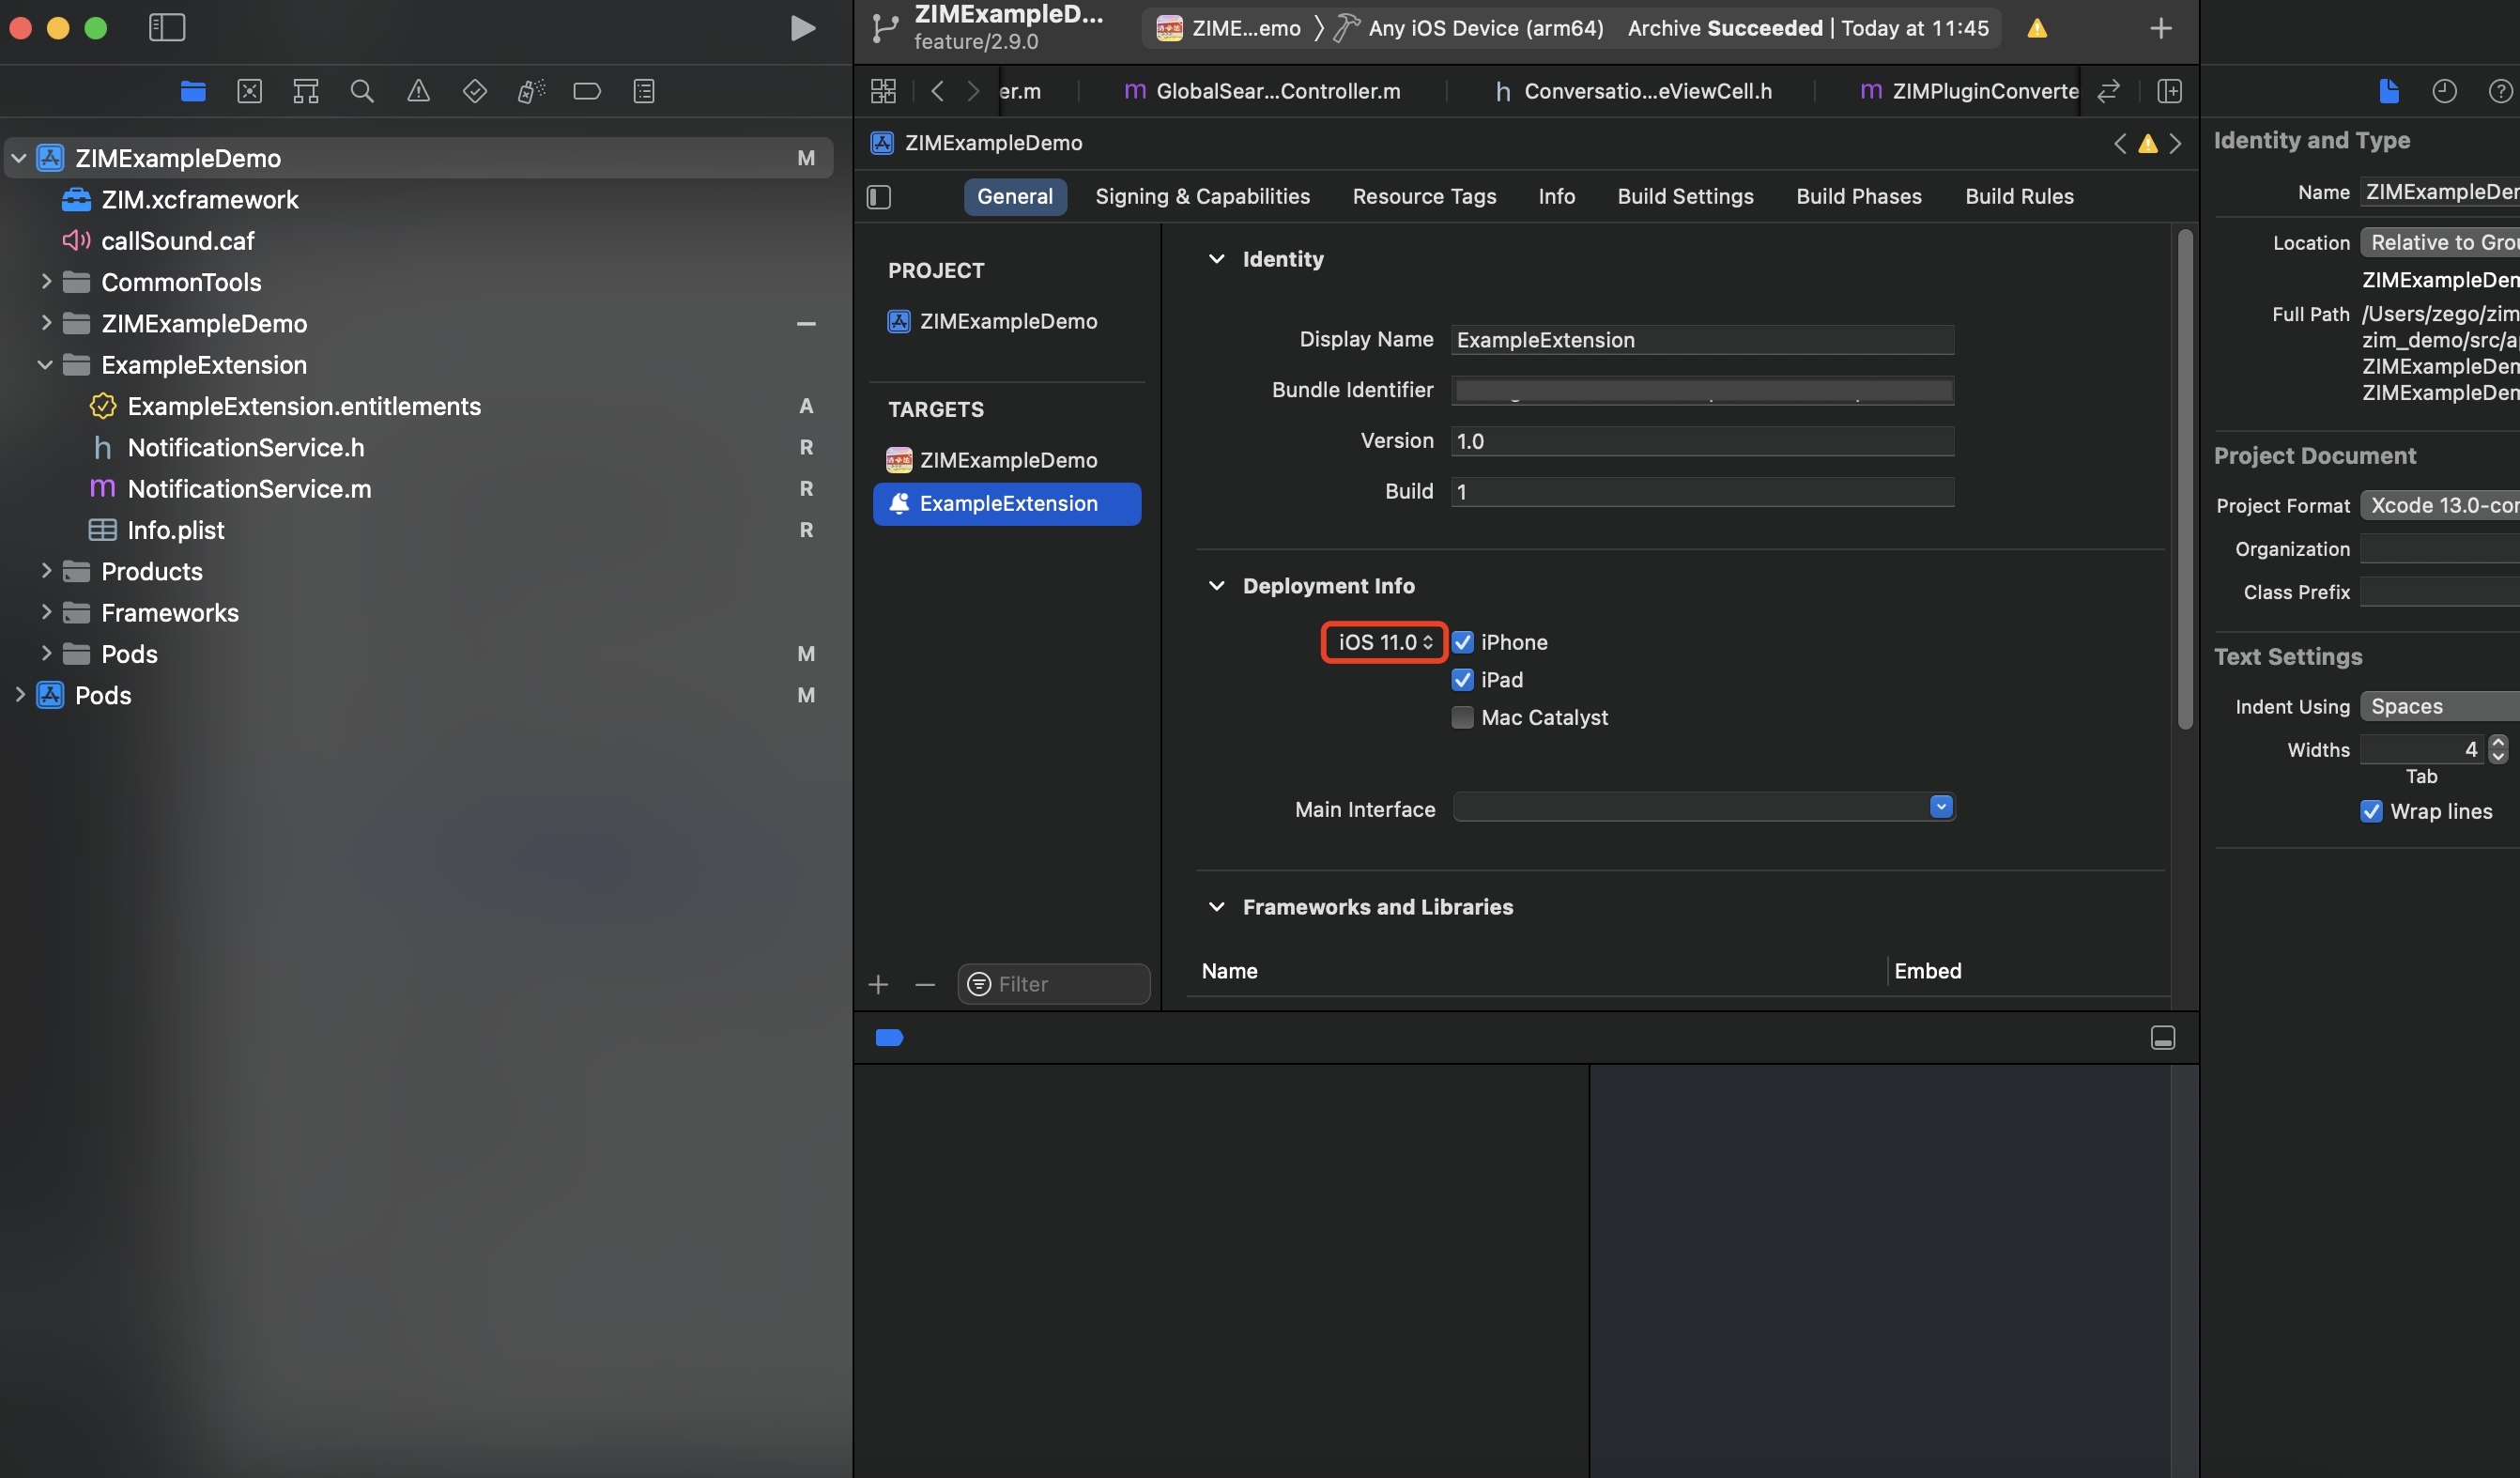
Task: Hide the debug area panel
Action: (2162, 1038)
